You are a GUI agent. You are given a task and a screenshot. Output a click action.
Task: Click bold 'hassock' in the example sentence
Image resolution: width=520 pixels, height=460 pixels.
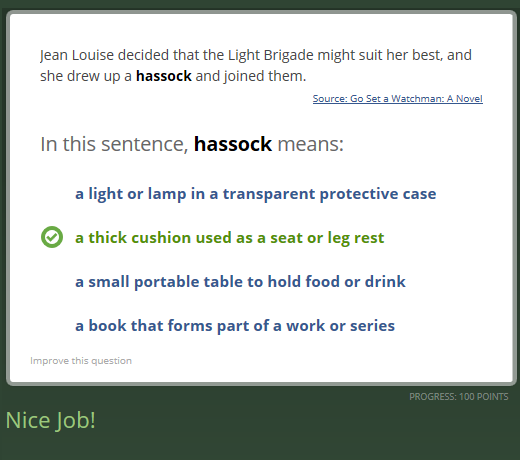(x=164, y=76)
